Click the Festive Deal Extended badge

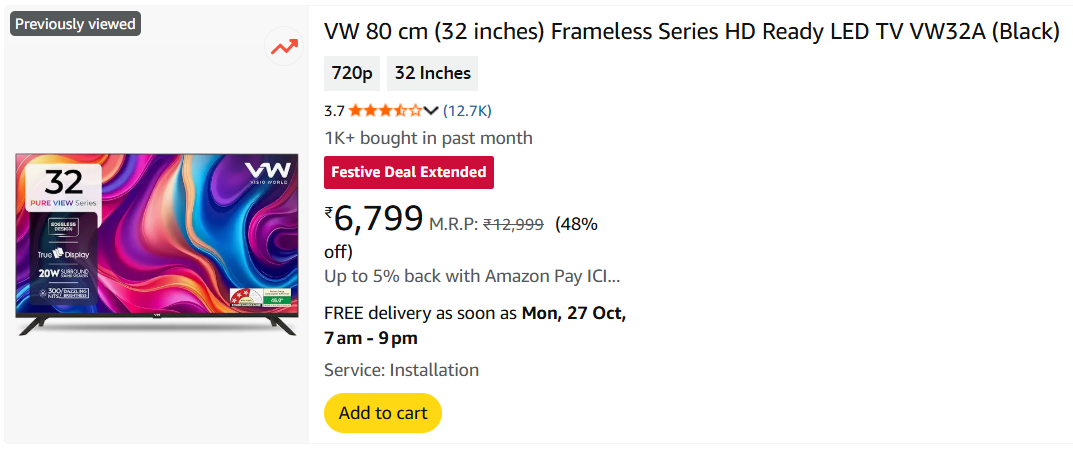pos(409,172)
